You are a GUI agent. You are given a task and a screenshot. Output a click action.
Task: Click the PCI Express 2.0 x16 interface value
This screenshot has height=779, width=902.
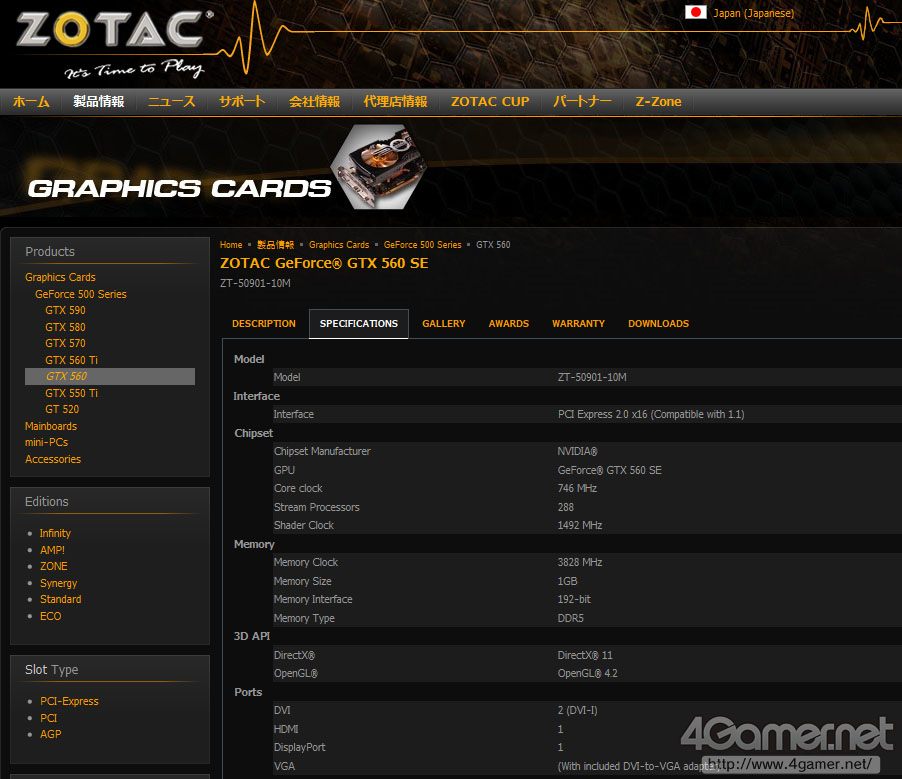click(651, 414)
